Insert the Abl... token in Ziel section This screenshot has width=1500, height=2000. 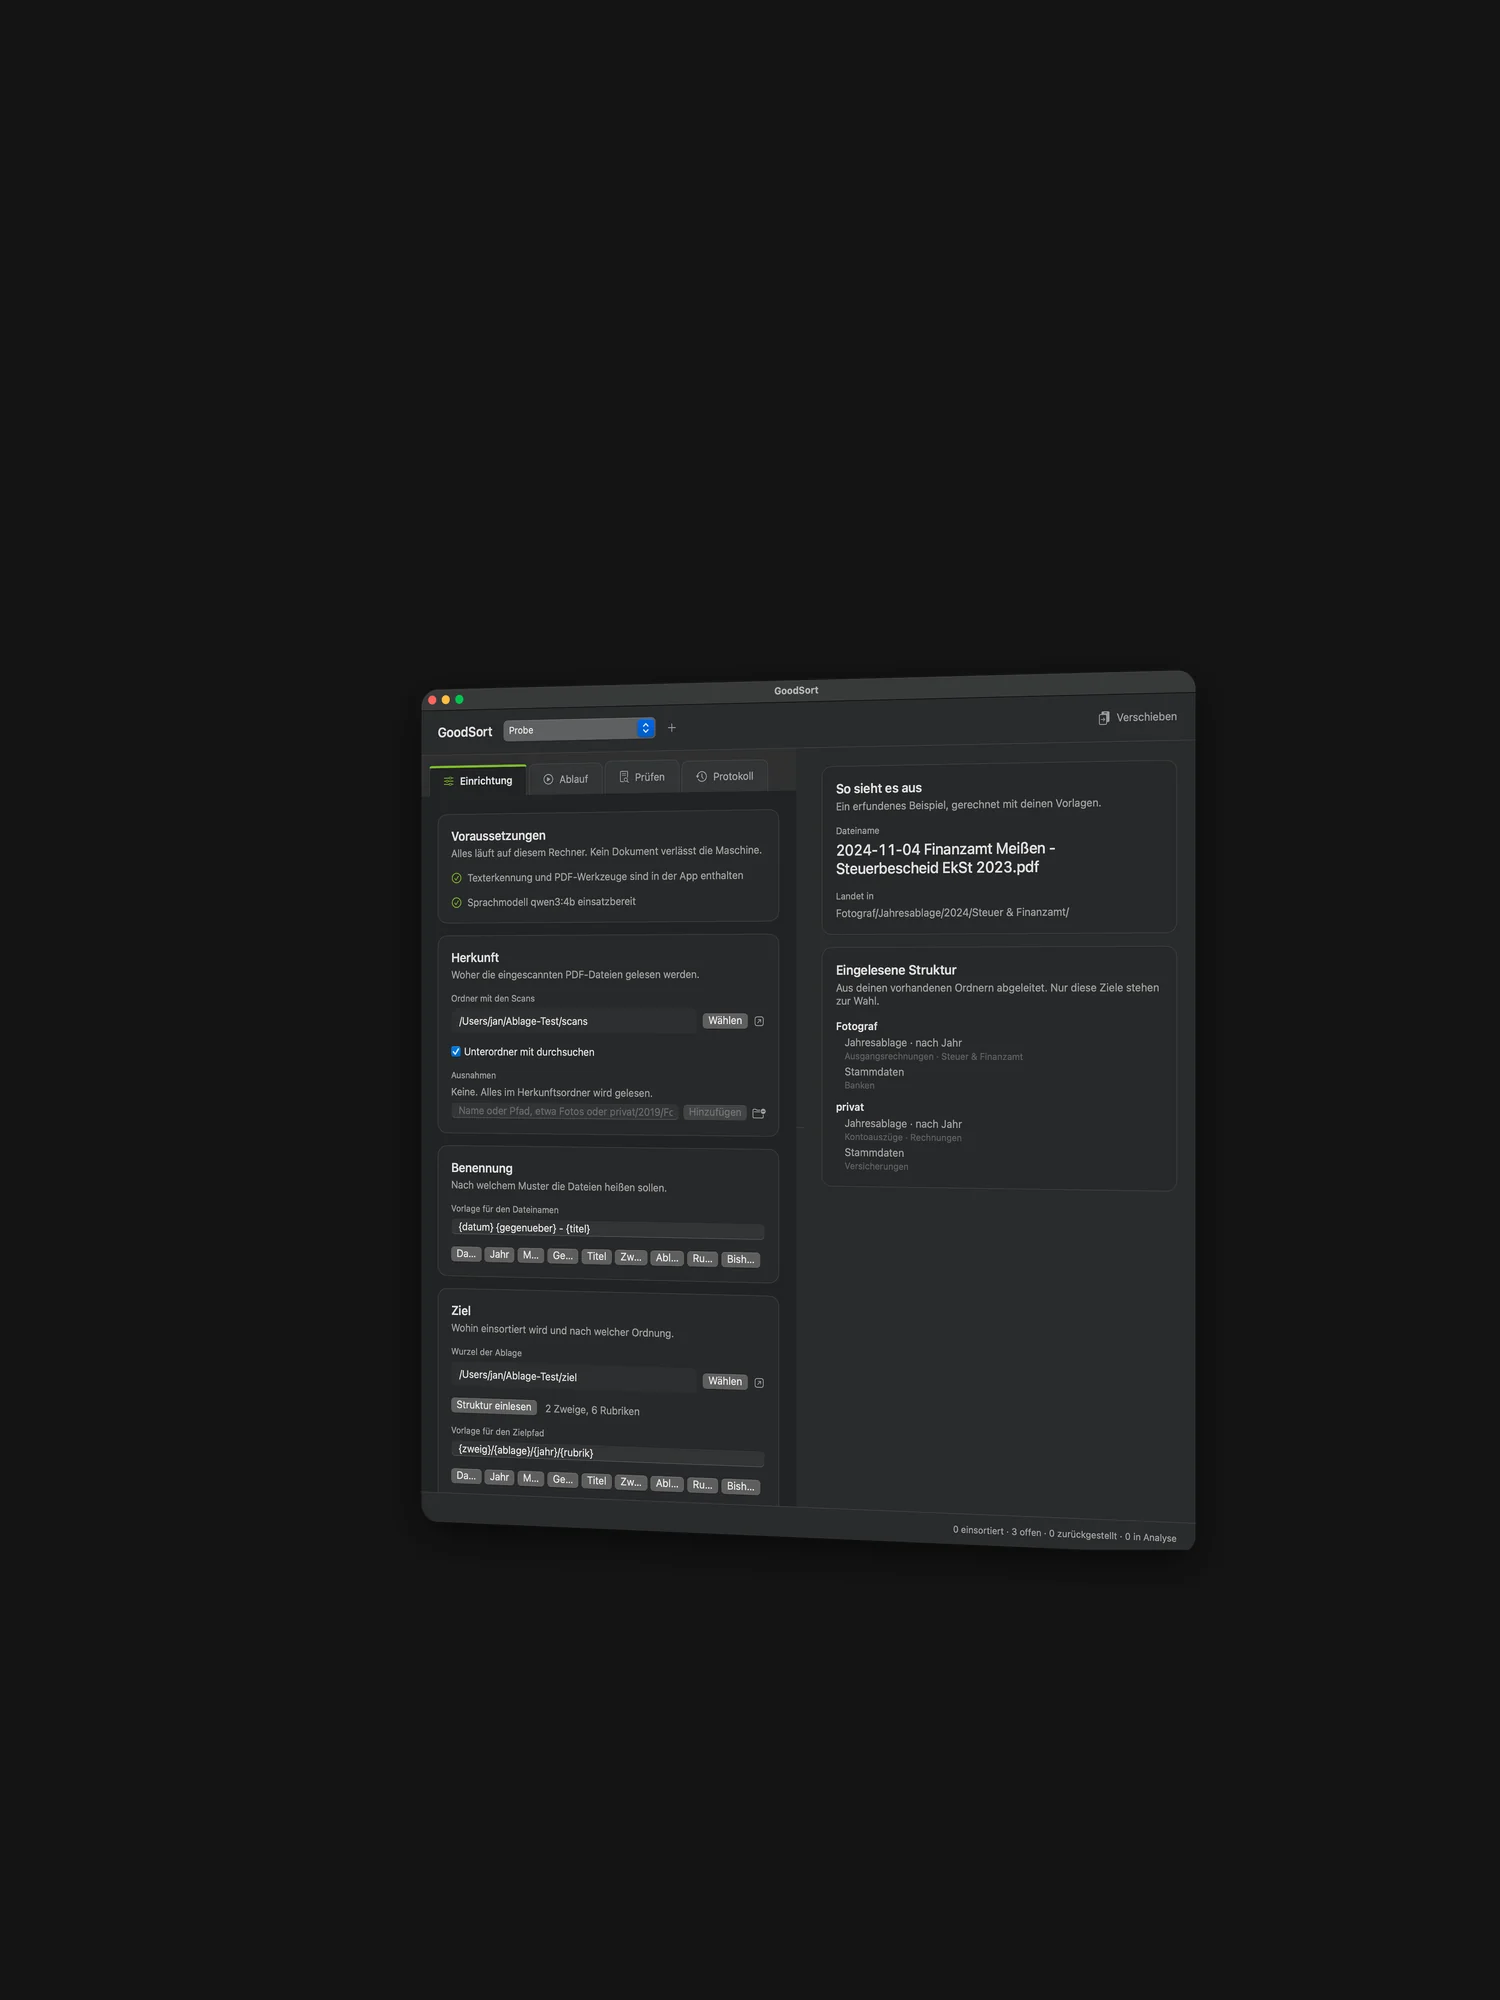[667, 1484]
